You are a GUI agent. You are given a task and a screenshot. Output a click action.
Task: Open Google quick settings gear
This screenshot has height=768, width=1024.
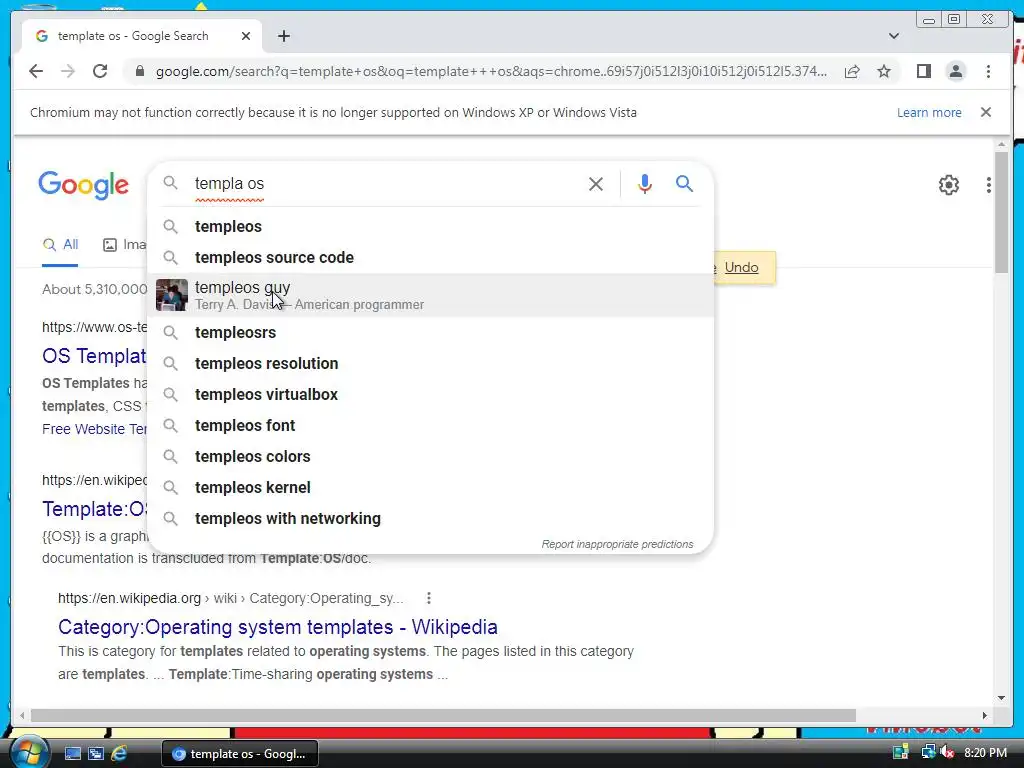coord(948,185)
